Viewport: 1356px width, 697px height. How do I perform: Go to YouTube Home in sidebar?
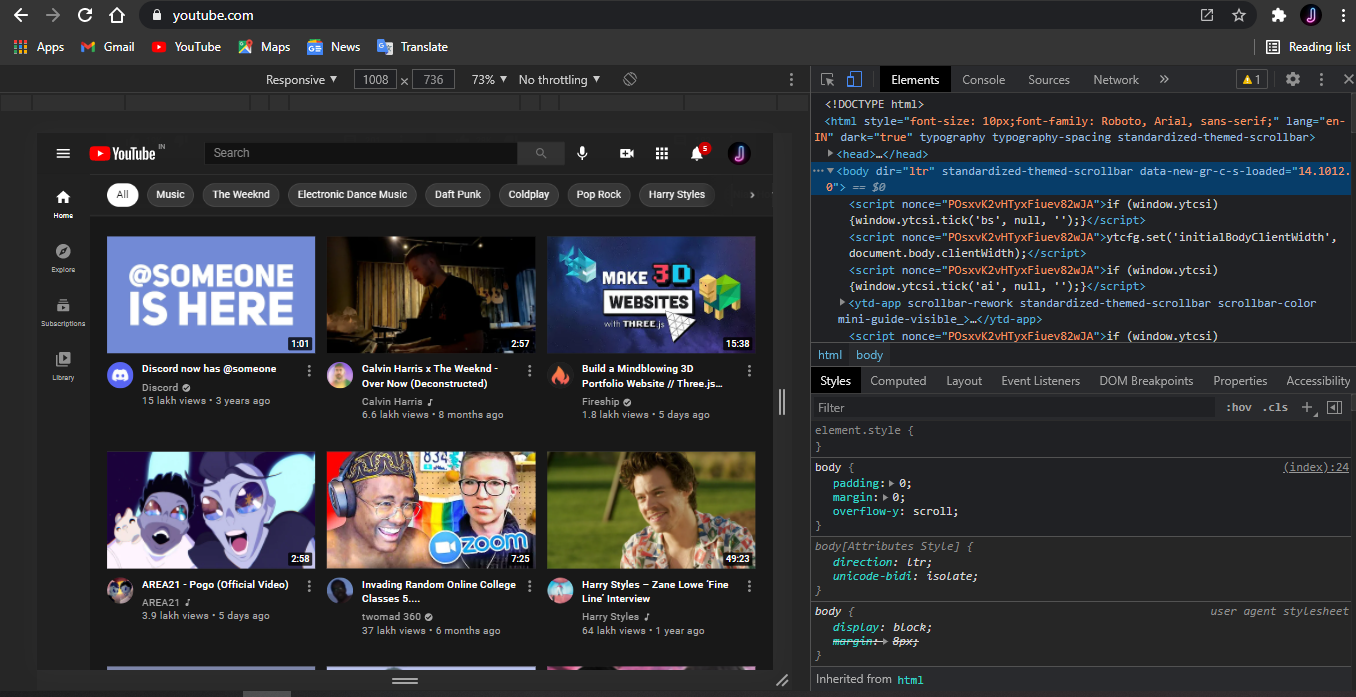pos(63,203)
